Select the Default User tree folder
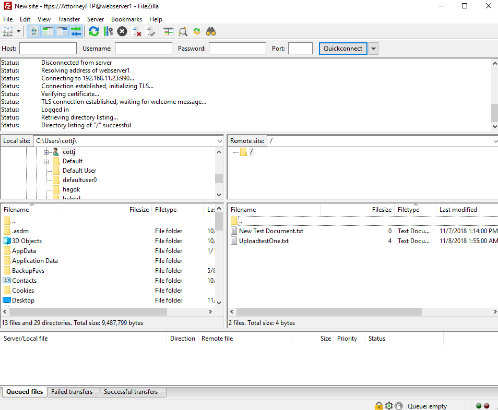Screen dimensions: 498x410 (79, 171)
